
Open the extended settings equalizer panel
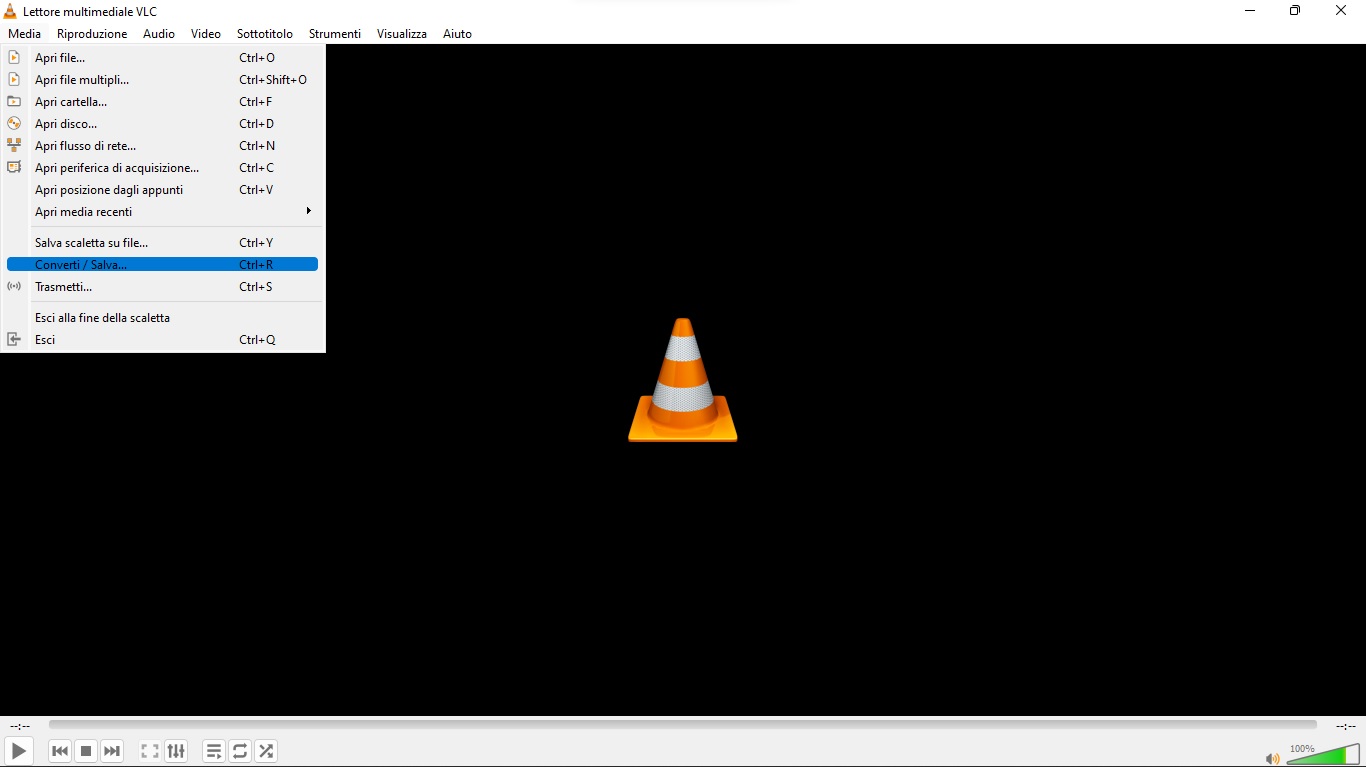[176, 751]
